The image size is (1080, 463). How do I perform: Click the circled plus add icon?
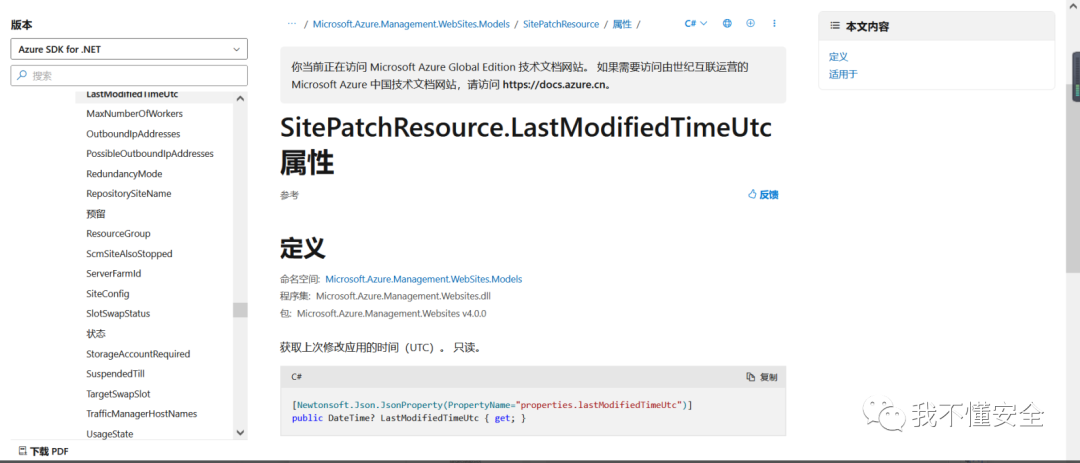click(750, 23)
